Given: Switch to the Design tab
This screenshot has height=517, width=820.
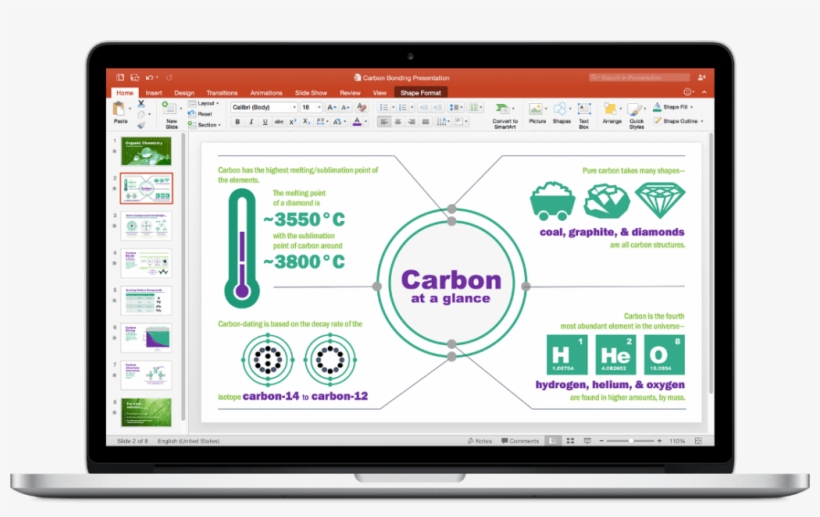Looking at the screenshot, I should pyautogui.click(x=184, y=93).
